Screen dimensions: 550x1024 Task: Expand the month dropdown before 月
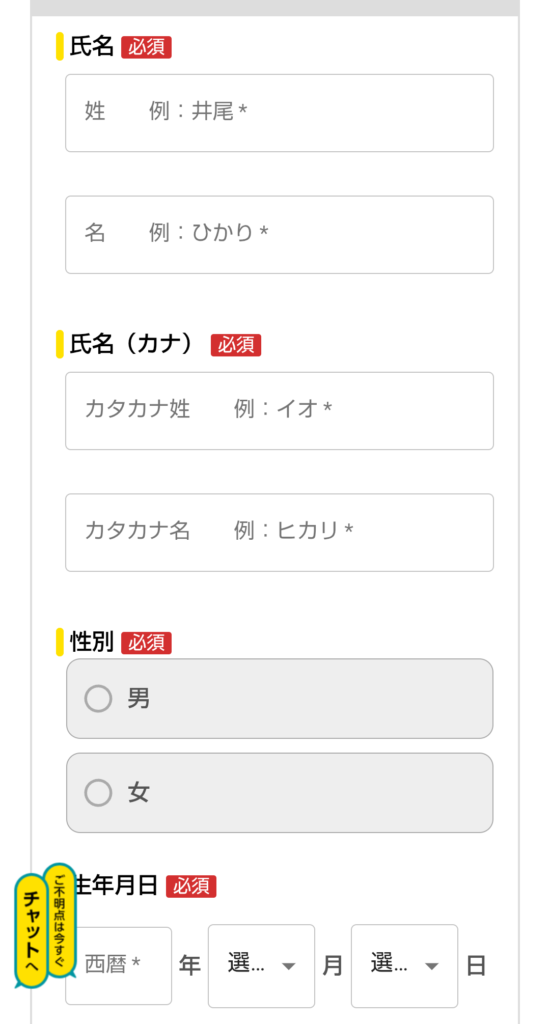[261, 966]
